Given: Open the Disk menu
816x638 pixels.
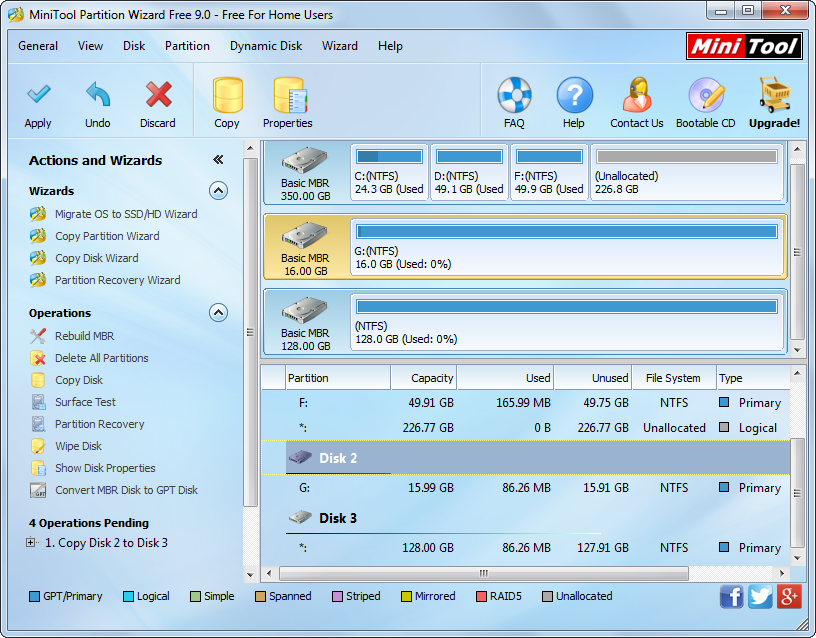Looking at the screenshot, I should click(134, 46).
